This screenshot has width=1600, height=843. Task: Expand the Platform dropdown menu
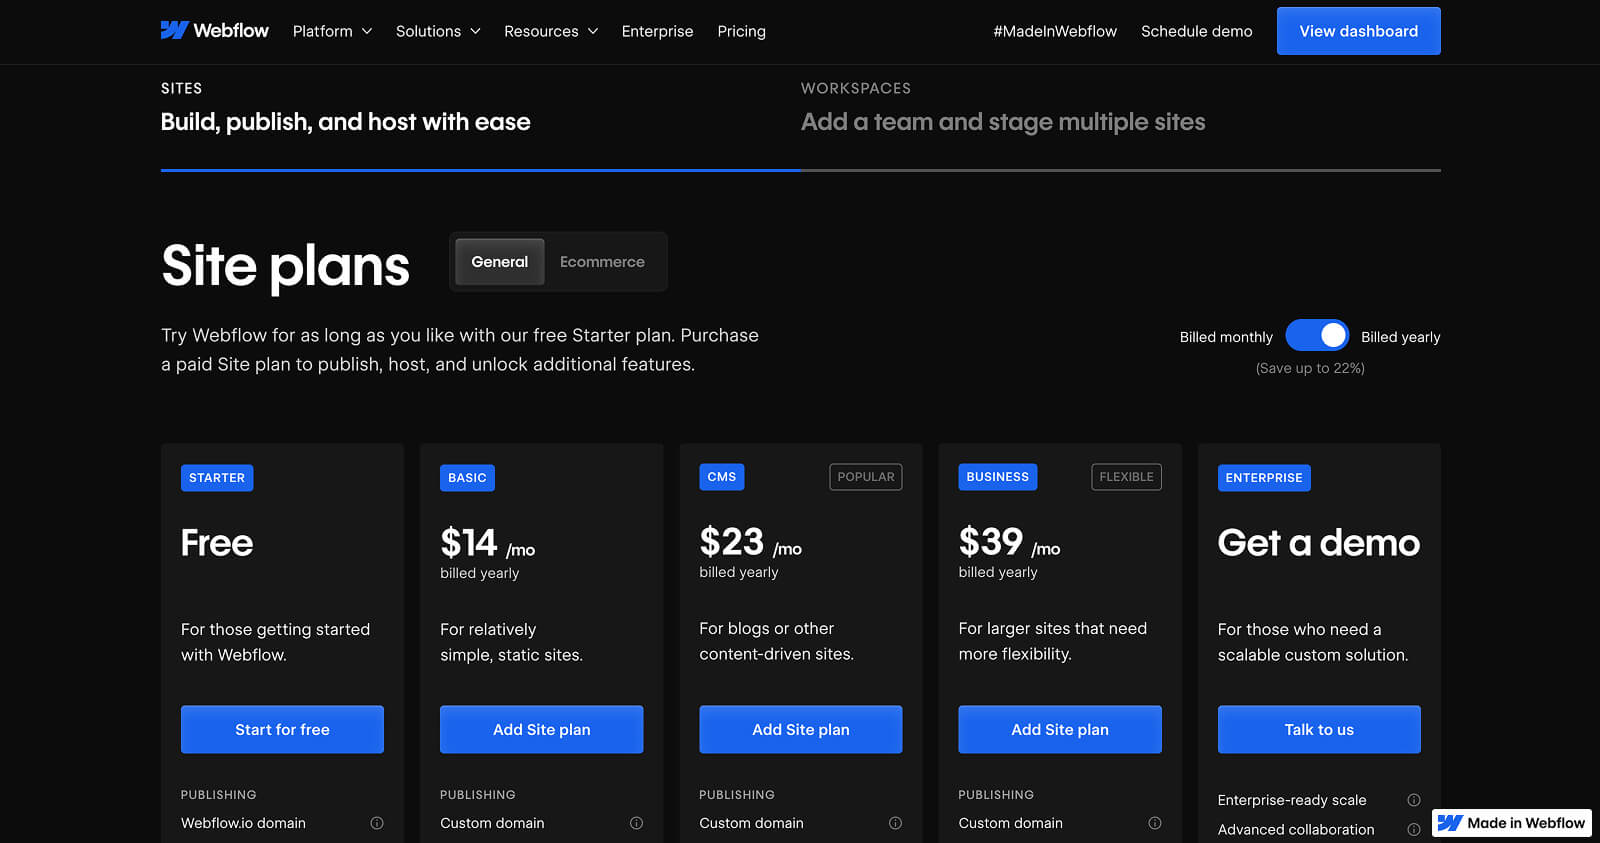pyautogui.click(x=332, y=31)
